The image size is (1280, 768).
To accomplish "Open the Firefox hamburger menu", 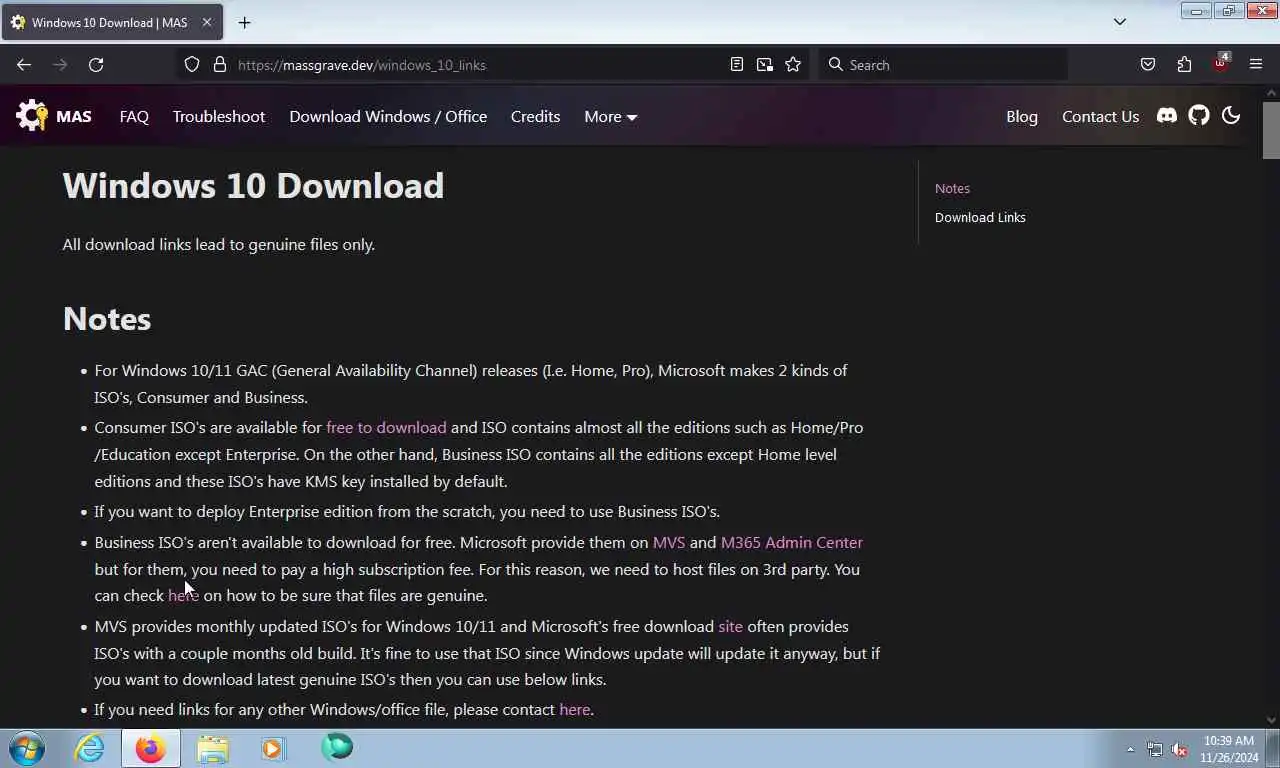I will click(x=1256, y=65).
